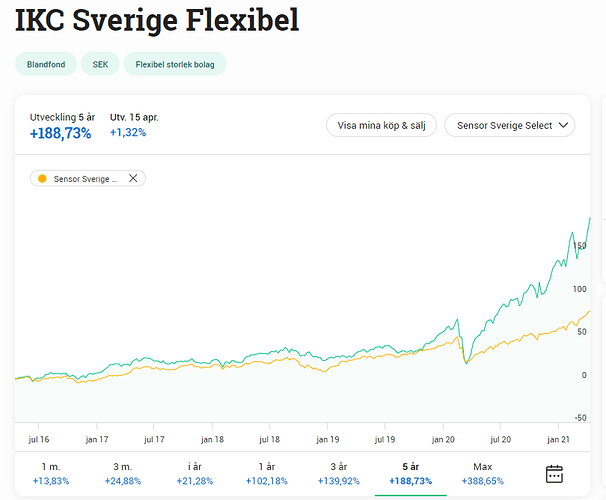The width and height of the screenshot is (606, 500).
Task: Click the jan 21 axis label
Action: pos(558,439)
